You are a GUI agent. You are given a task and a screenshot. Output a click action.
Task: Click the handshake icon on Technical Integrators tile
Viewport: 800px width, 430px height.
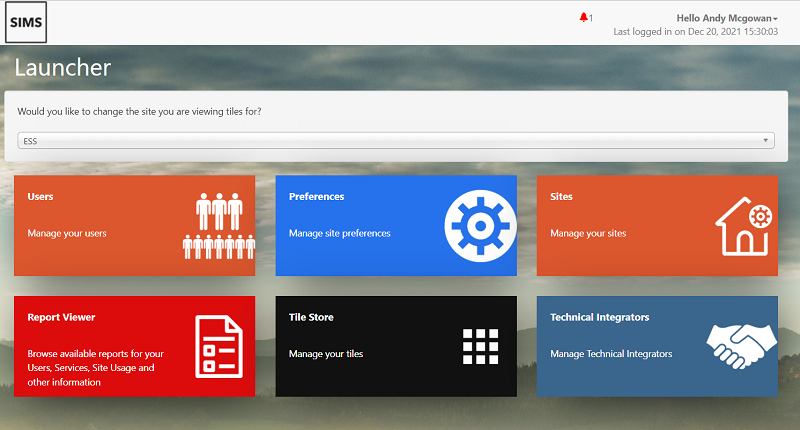pos(741,346)
